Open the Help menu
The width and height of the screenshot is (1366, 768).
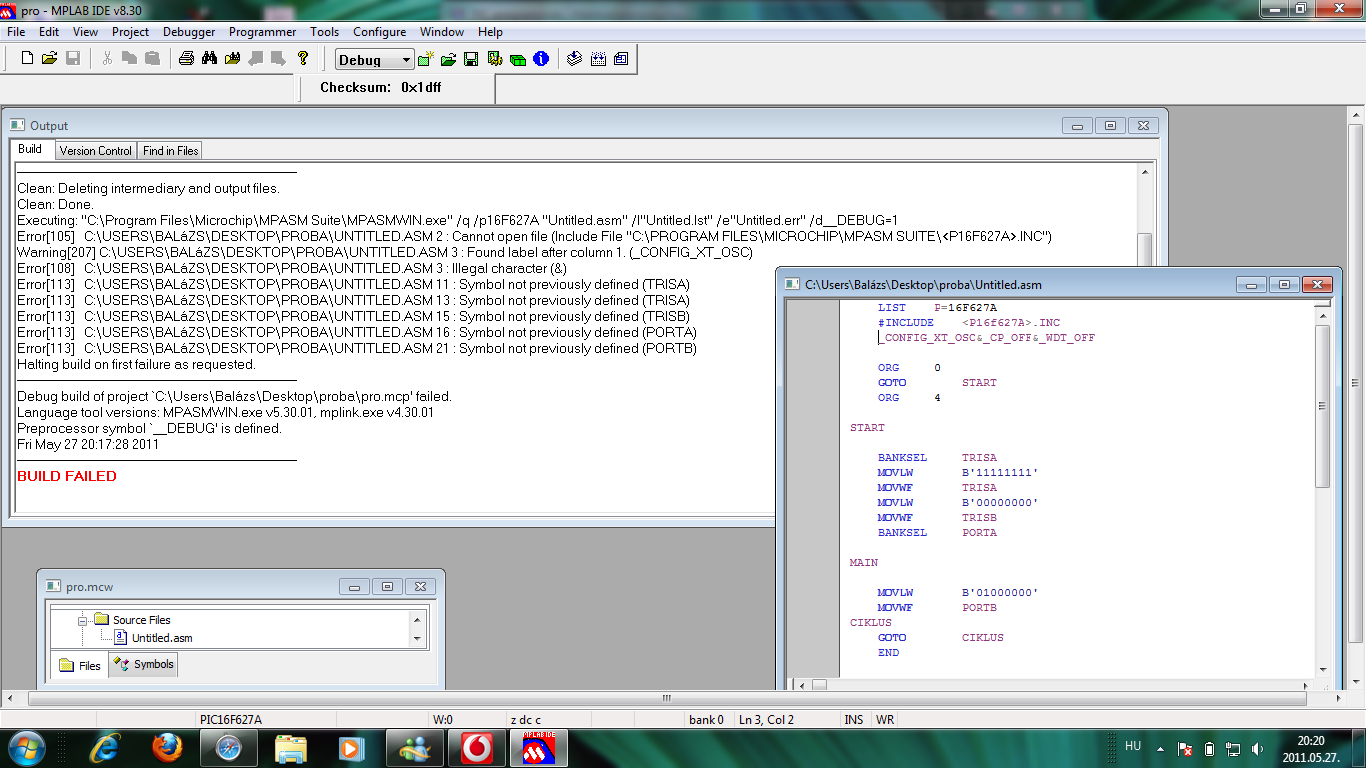point(490,32)
